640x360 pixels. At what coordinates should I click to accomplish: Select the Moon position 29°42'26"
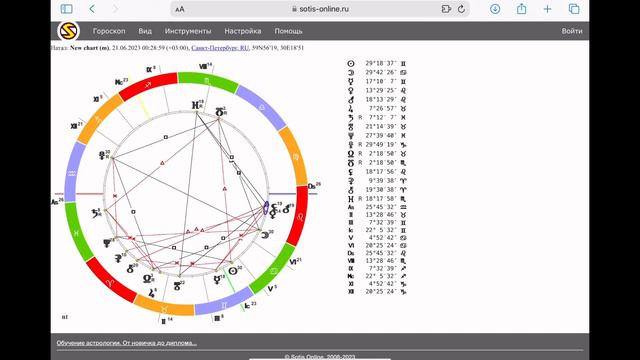(x=381, y=73)
